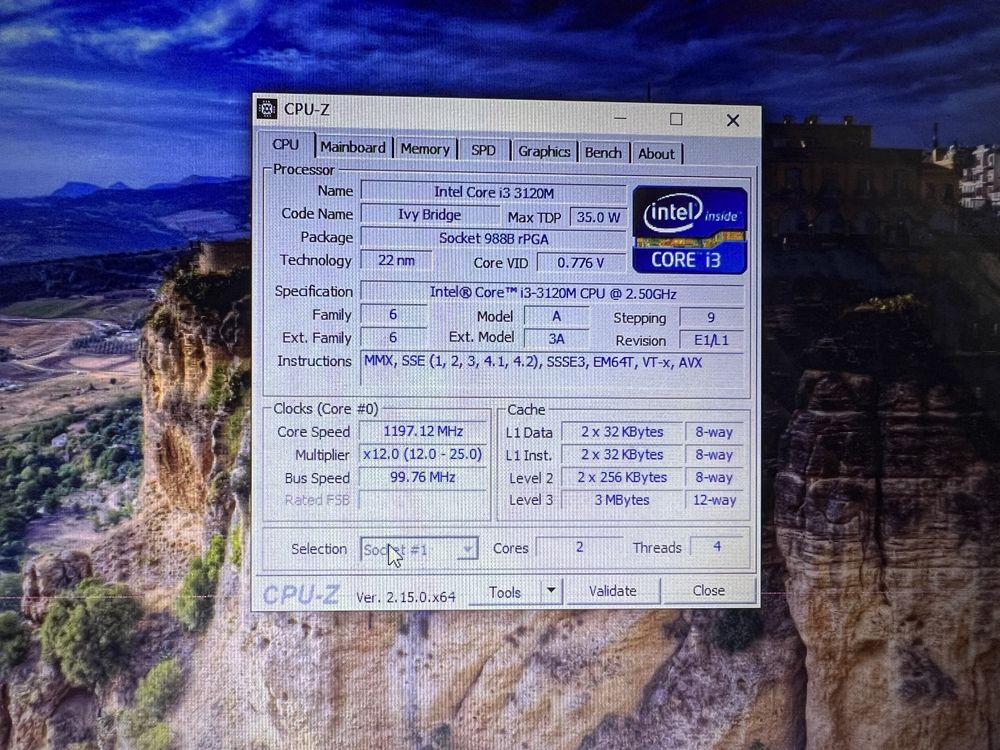The width and height of the screenshot is (1000, 750).
Task: Click the empty Rated FSB field
Action: pos(423,499)
